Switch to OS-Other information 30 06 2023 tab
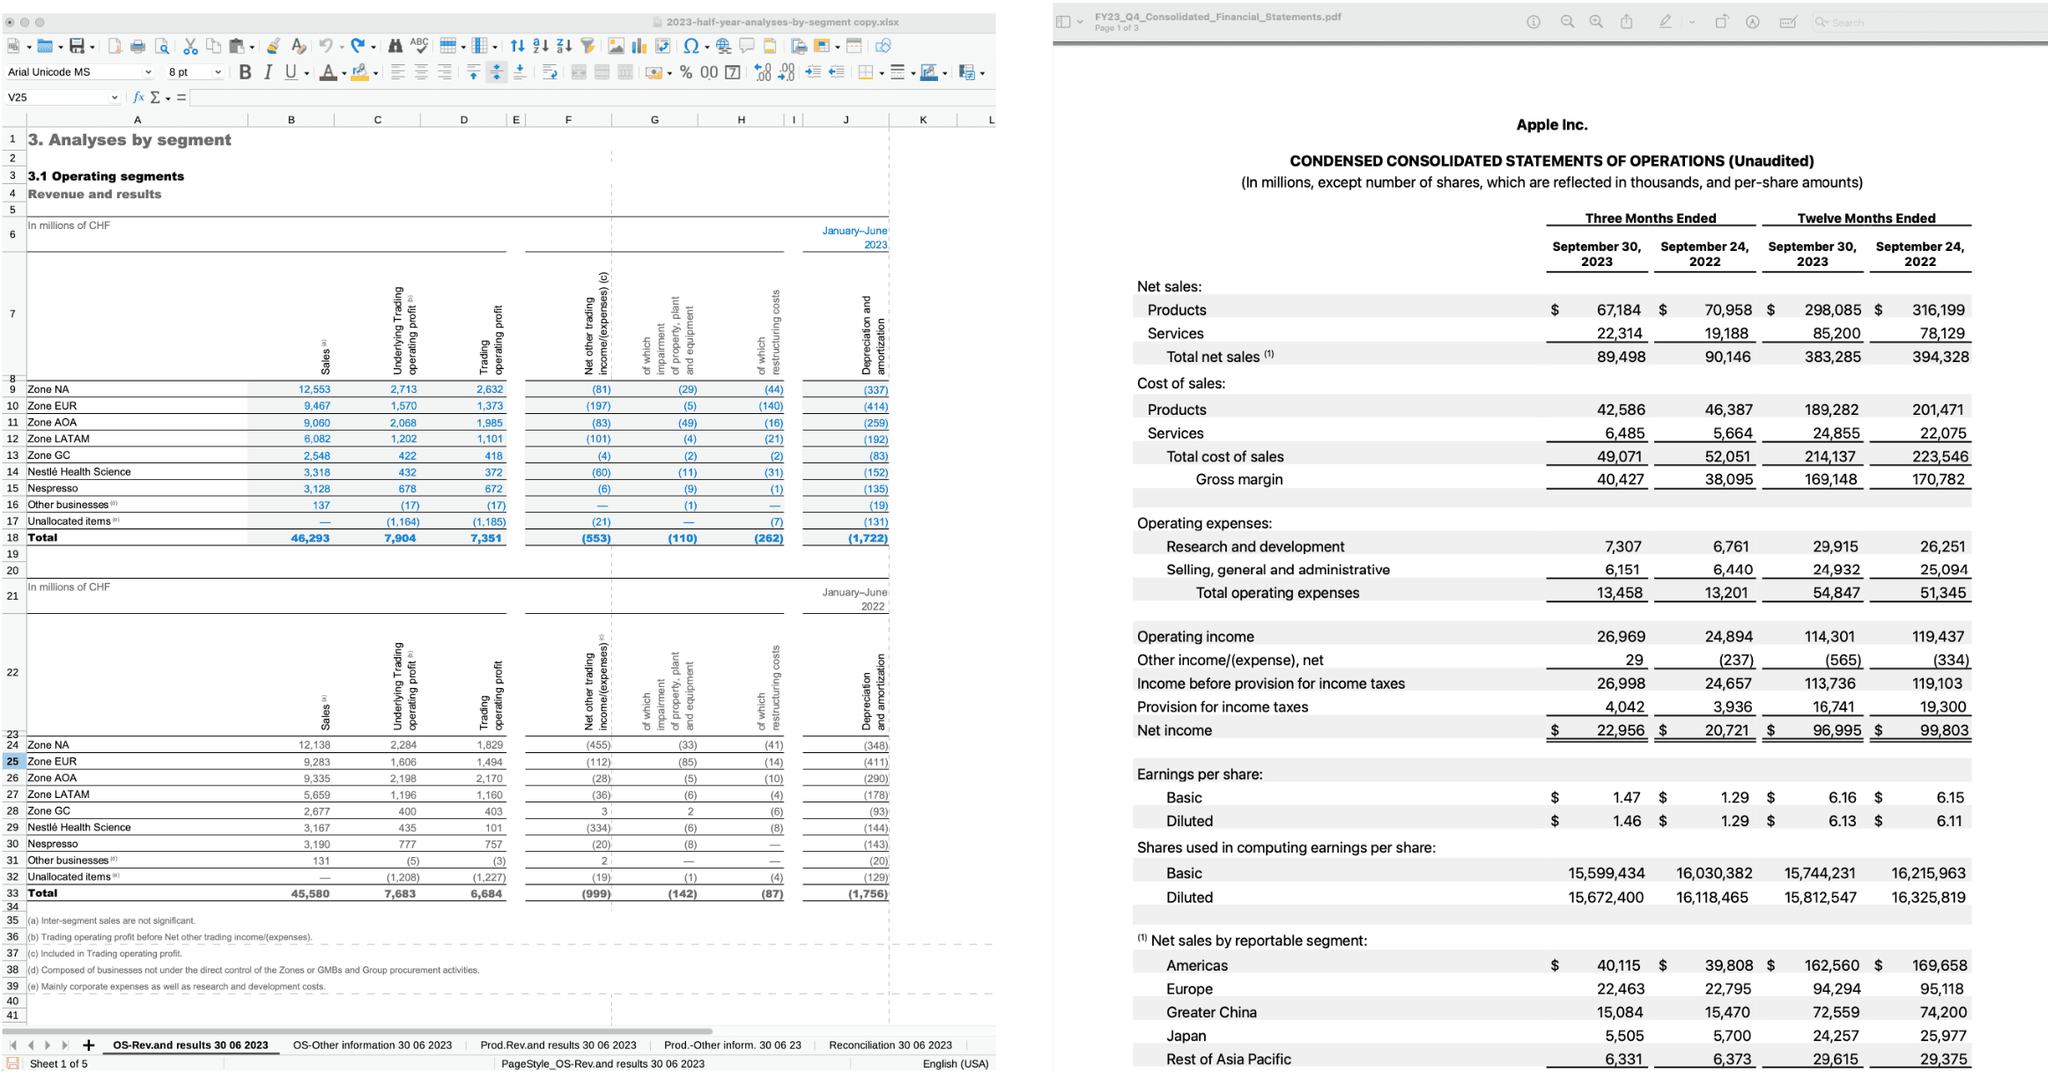 point(372,1045)
